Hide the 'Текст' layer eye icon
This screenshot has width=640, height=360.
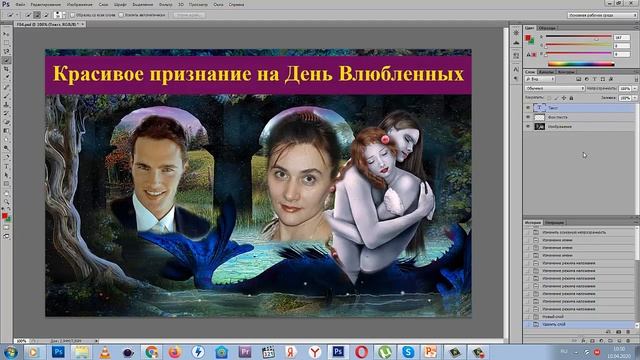click(528, 108)
